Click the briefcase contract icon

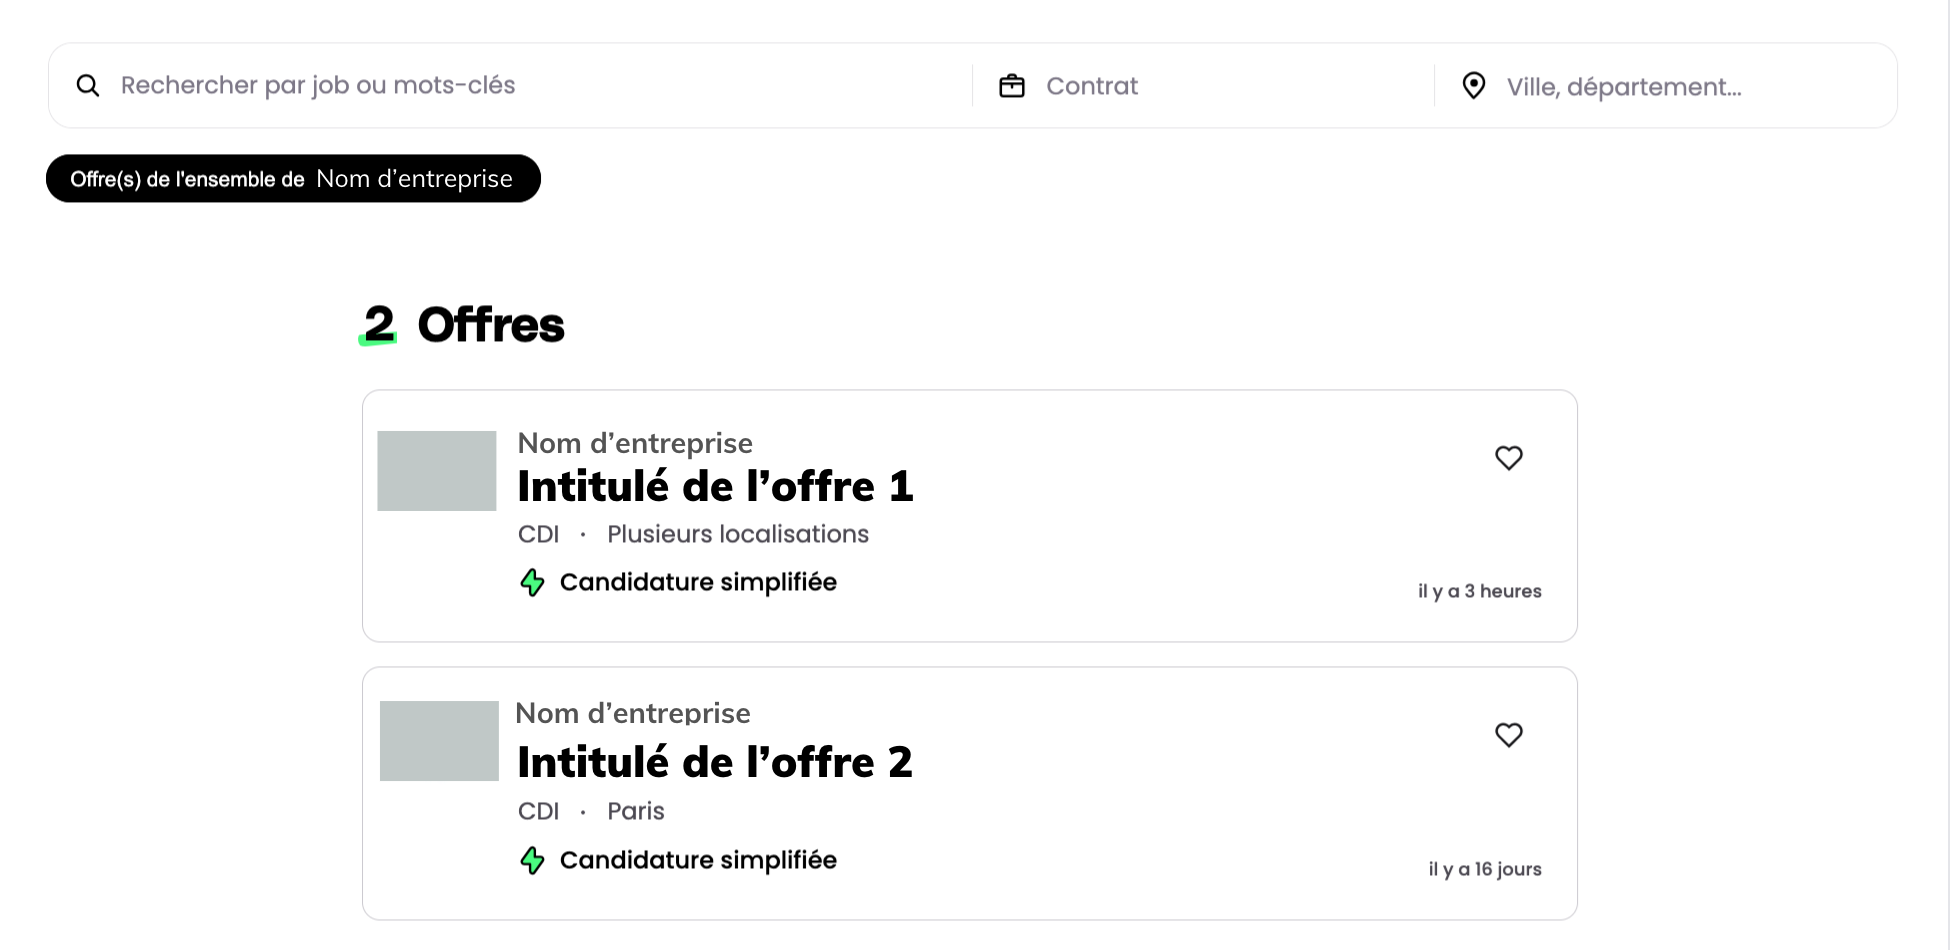click(1012, 86)
